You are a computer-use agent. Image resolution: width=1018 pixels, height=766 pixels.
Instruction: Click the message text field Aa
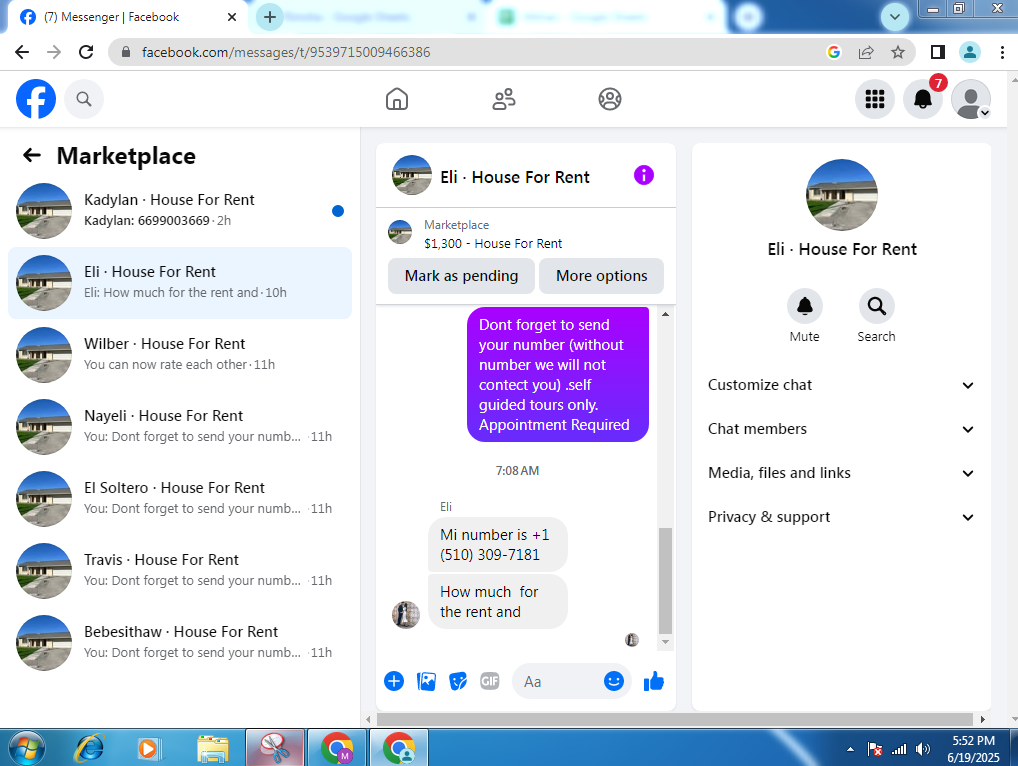pyautogui.click(x=560, y=682)
